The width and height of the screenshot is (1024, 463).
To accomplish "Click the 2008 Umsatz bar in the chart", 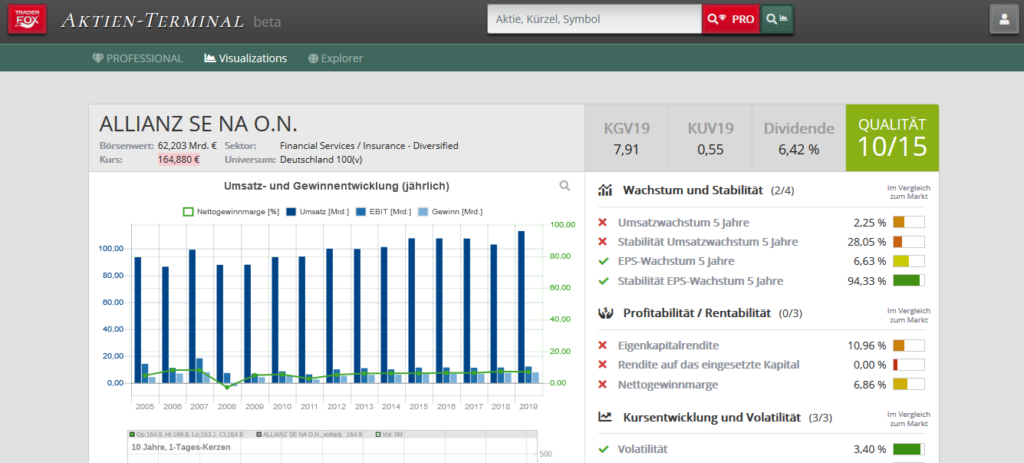I will click(220, 324).
